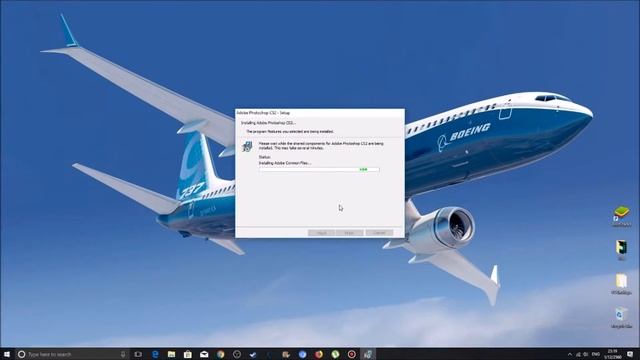
Task: Open the Windows Start menu
Action: 7,354
